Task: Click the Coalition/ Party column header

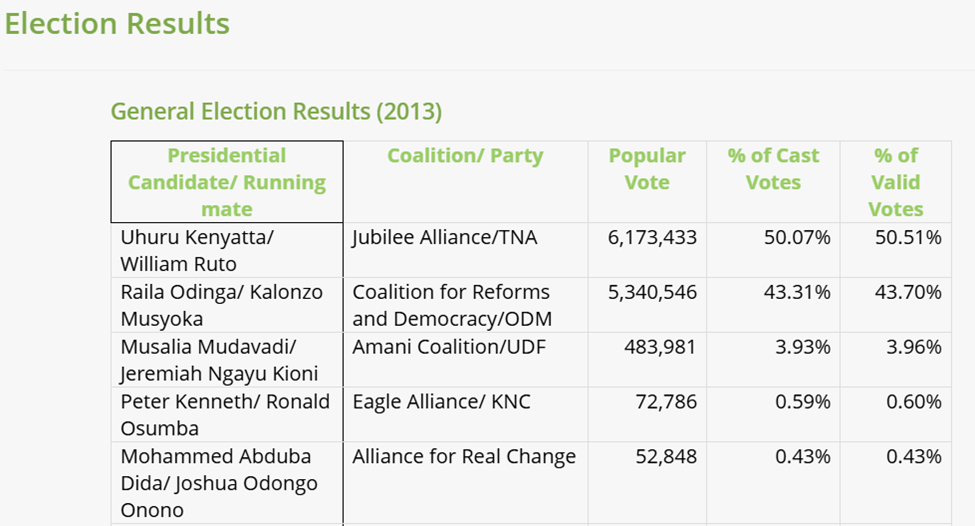Action: 465,156
